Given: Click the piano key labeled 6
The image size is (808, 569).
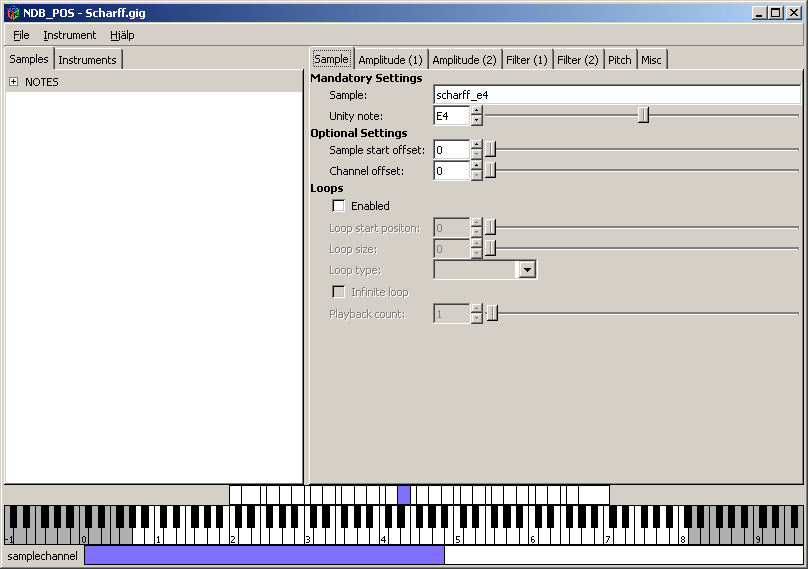Looking at the screenshot, I should [534, 536].
